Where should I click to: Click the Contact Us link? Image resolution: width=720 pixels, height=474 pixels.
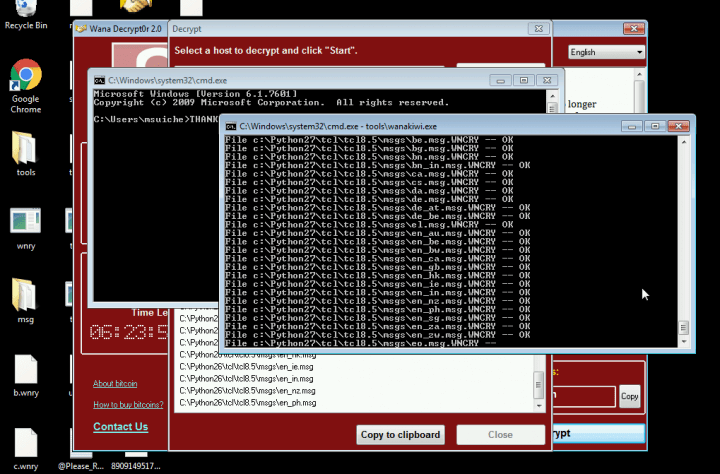pyautogui.click(x=120, y=427)
